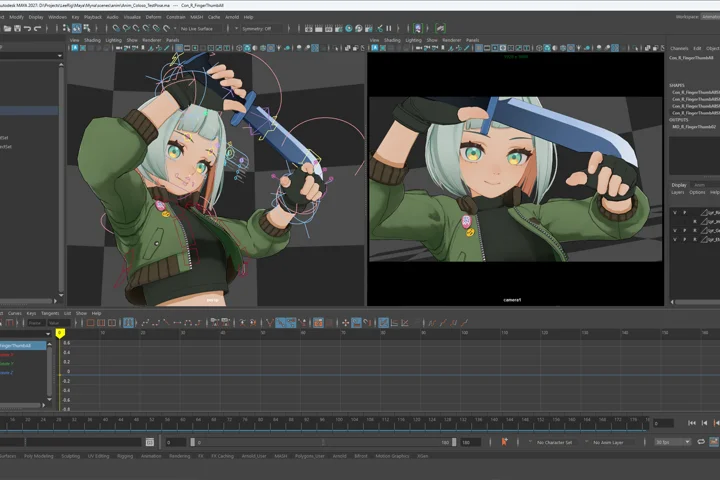The height and width of the screenshot is (480, 720).
Task: Open the Curves menu in Graph Editor
Action: tap(15, 313)
